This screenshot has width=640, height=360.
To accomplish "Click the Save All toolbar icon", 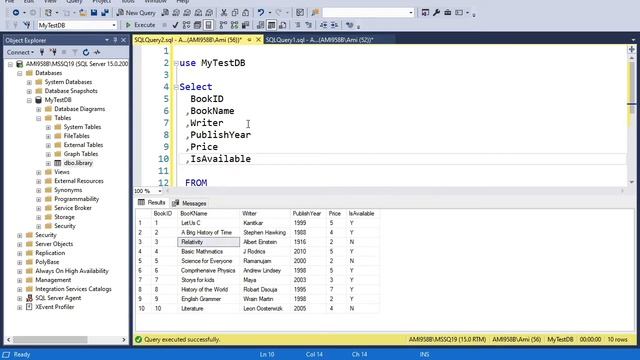I will 105,13.
